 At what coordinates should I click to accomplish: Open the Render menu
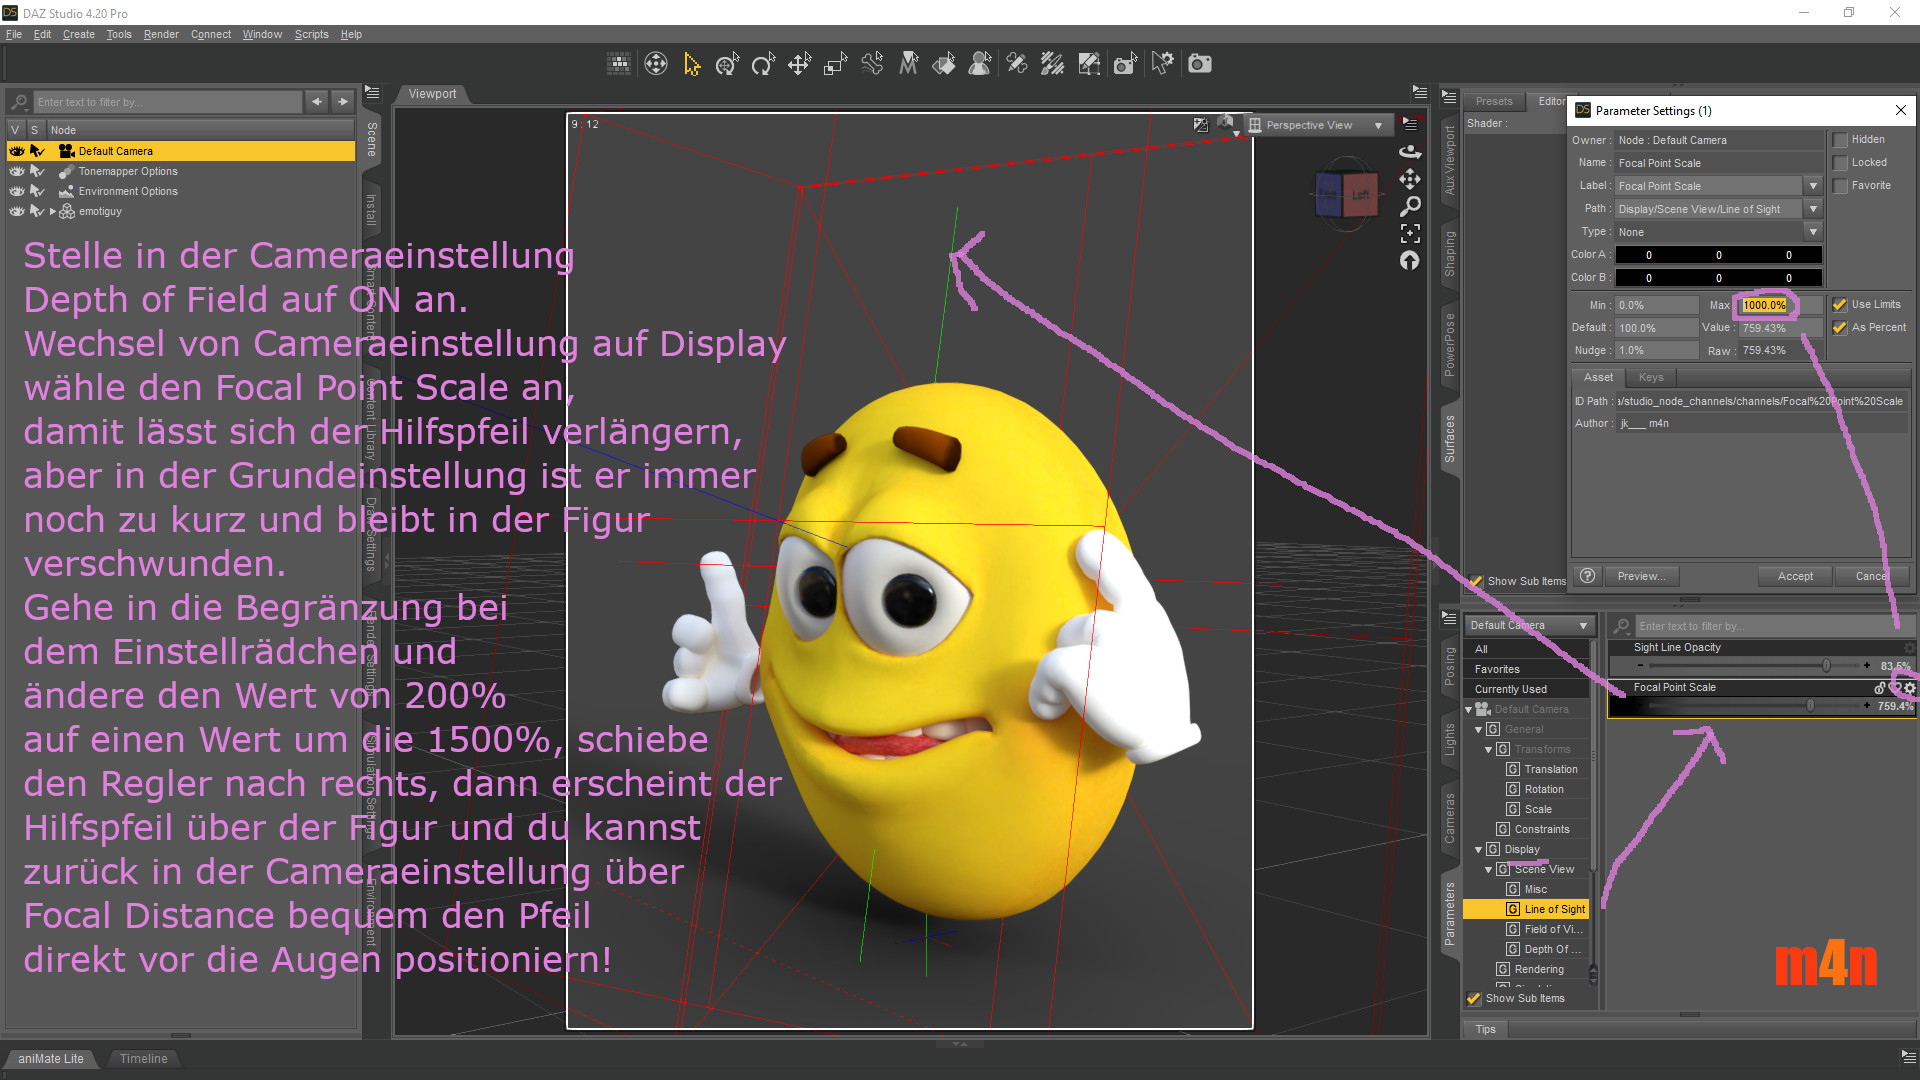click(x=160, y=34)
